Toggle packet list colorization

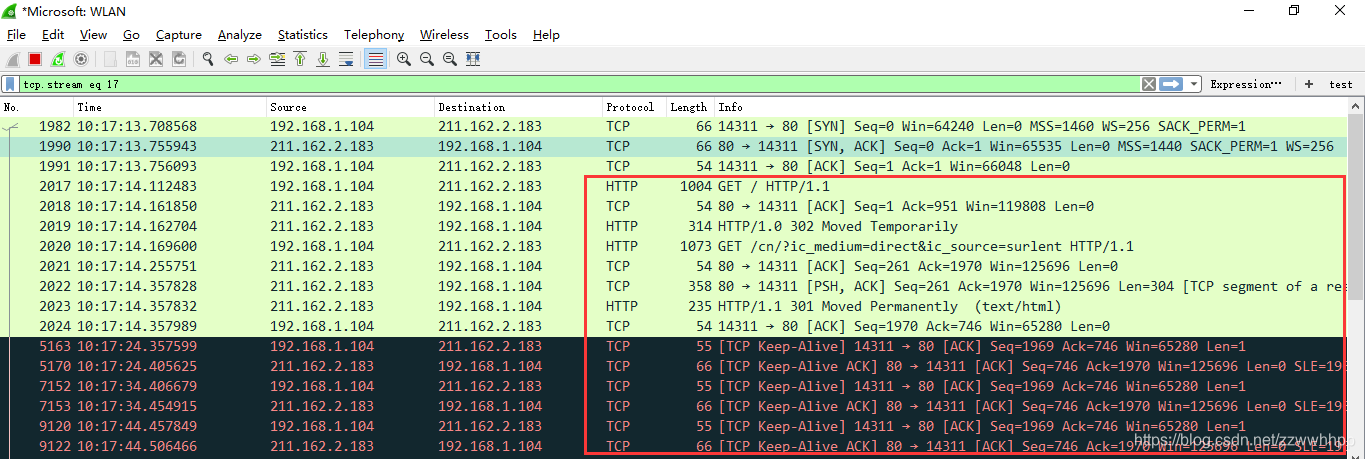point(376,59)
